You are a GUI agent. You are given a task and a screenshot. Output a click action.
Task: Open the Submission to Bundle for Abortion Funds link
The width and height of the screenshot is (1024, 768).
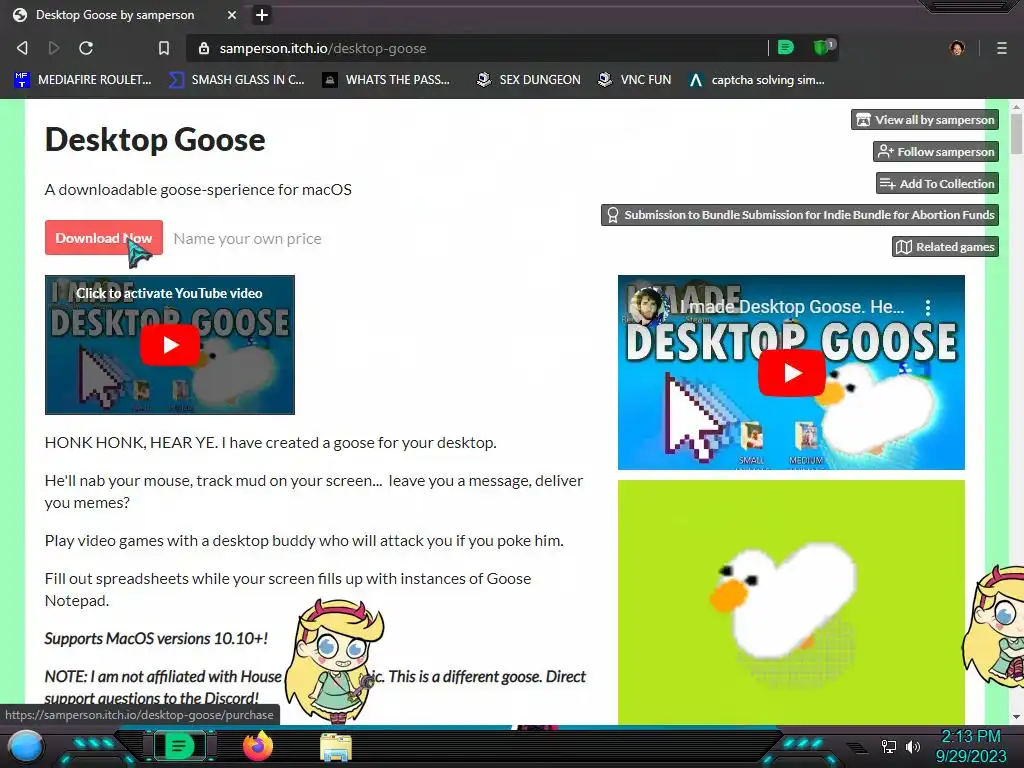pos(800,215)
